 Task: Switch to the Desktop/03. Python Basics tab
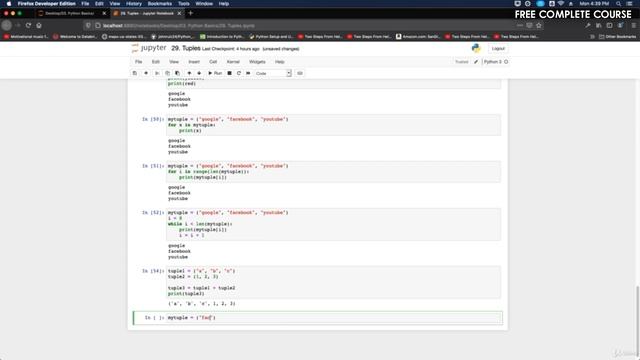click(69, 13)
